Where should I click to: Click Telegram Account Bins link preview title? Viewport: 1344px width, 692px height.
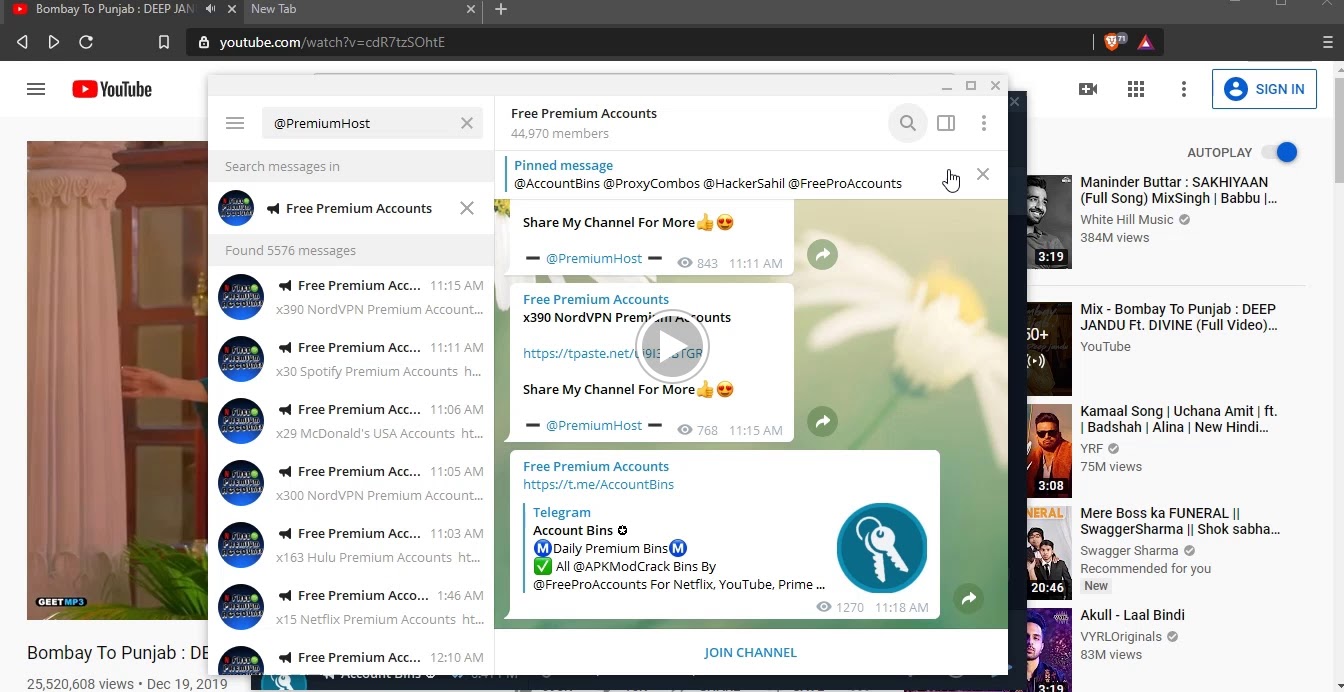pyautogui.click(x=578, y=530)
